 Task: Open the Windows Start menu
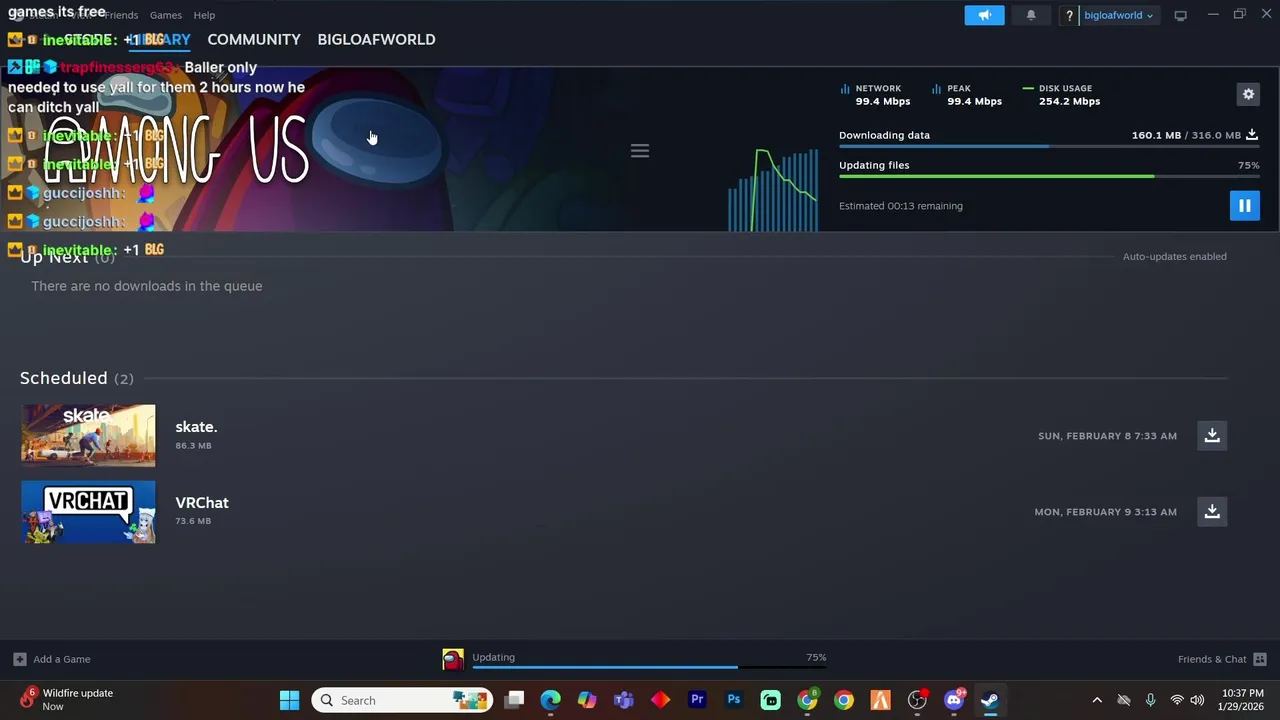289,700
